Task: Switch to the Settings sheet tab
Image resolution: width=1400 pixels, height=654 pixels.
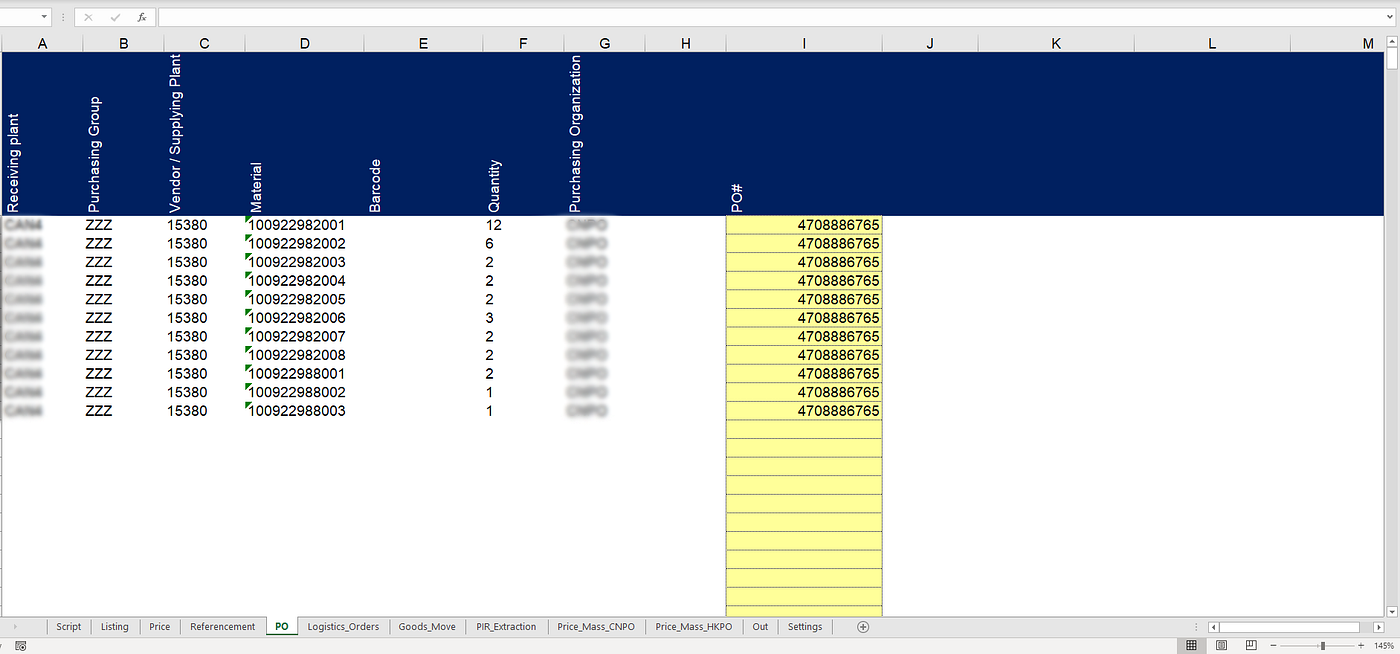Action: (804, 626)
